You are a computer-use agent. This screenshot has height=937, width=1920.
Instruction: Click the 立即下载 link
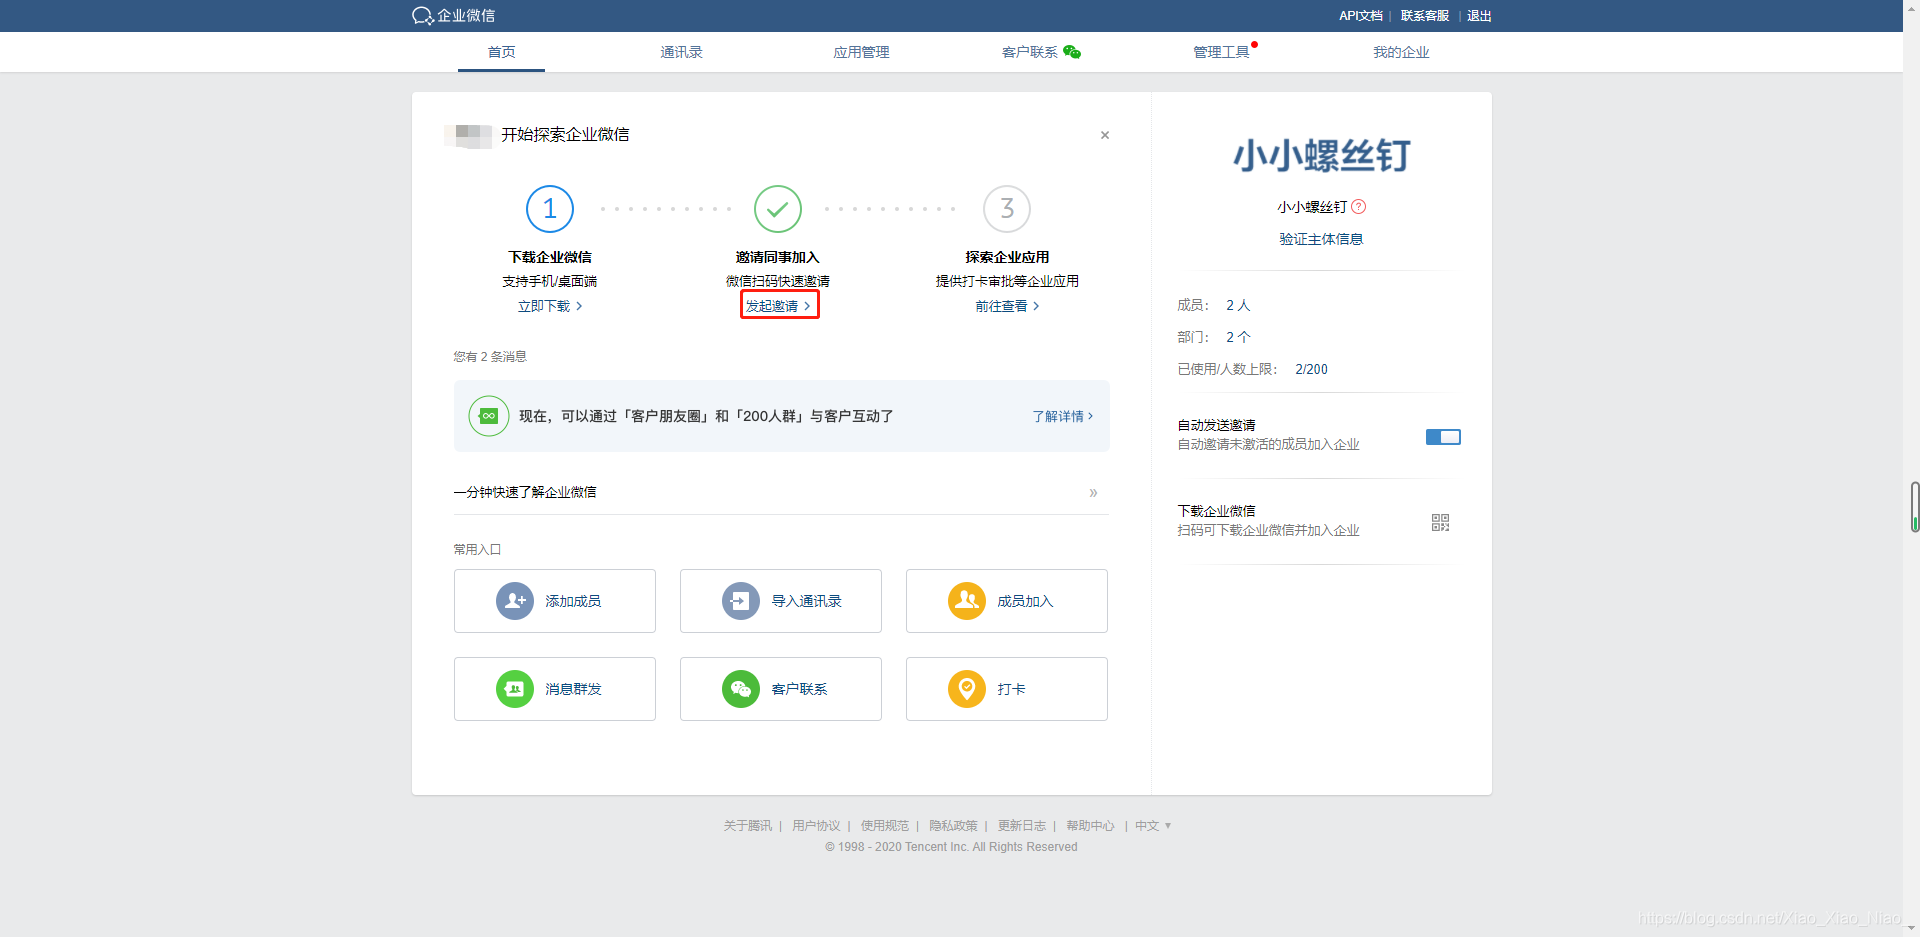click(x=550, y=306)
